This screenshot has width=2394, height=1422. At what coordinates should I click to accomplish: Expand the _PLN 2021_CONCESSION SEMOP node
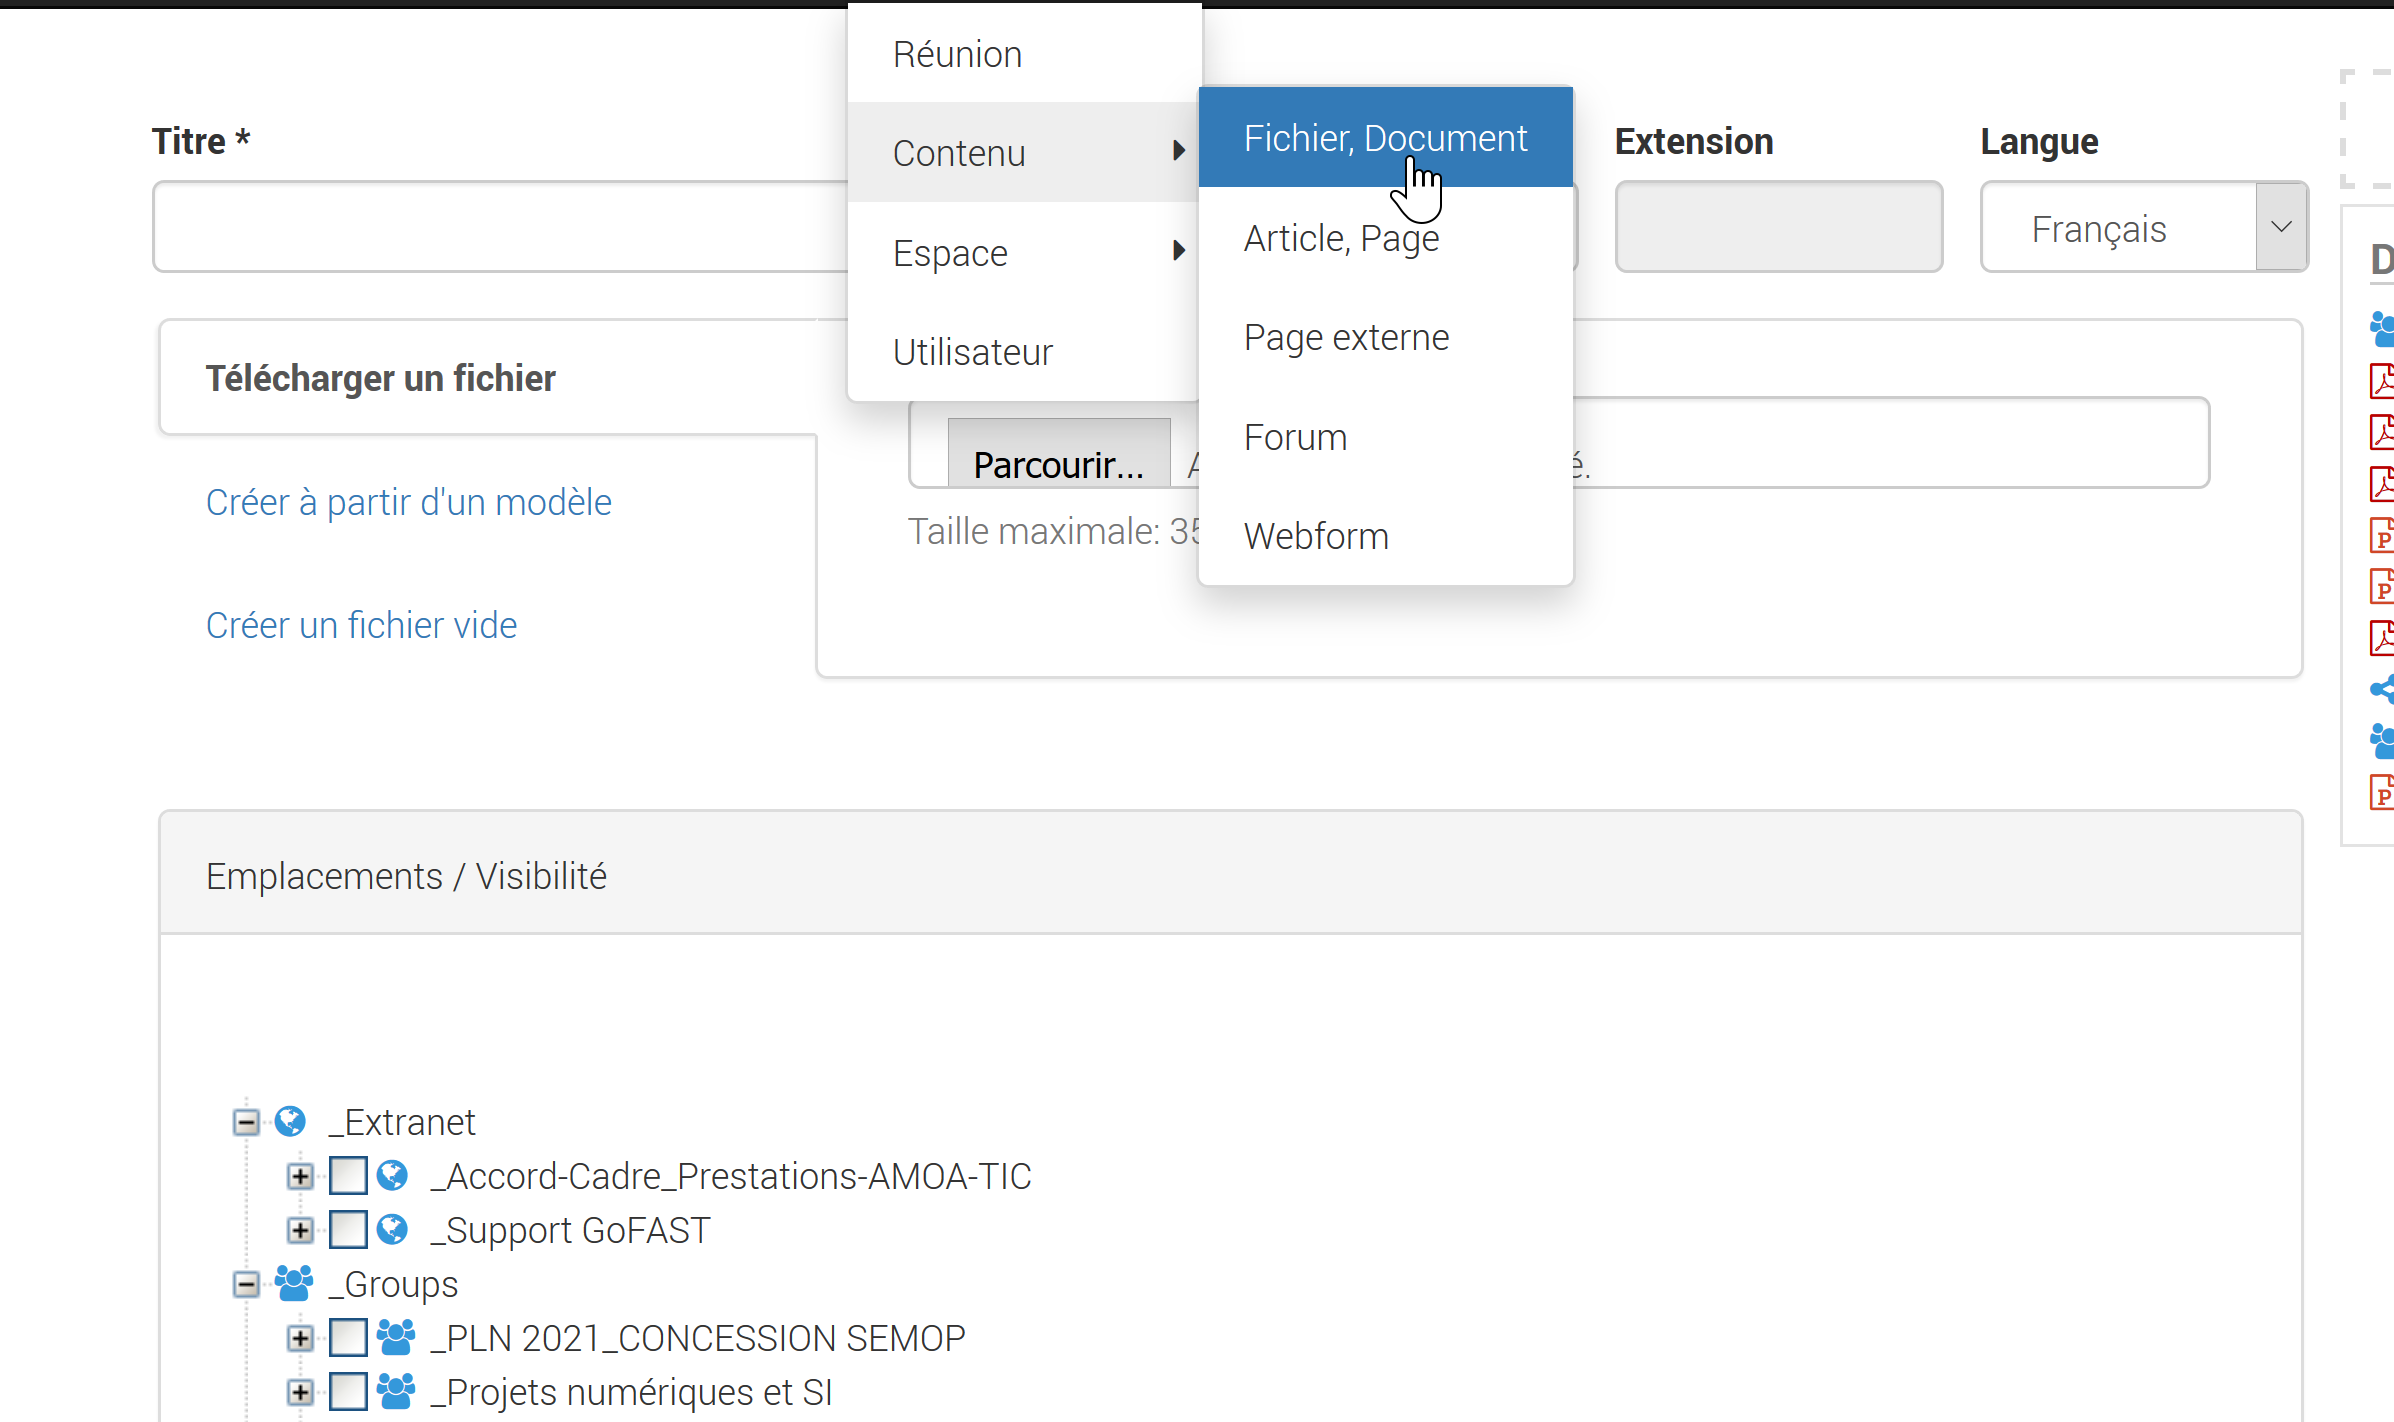coord(300,1337)
